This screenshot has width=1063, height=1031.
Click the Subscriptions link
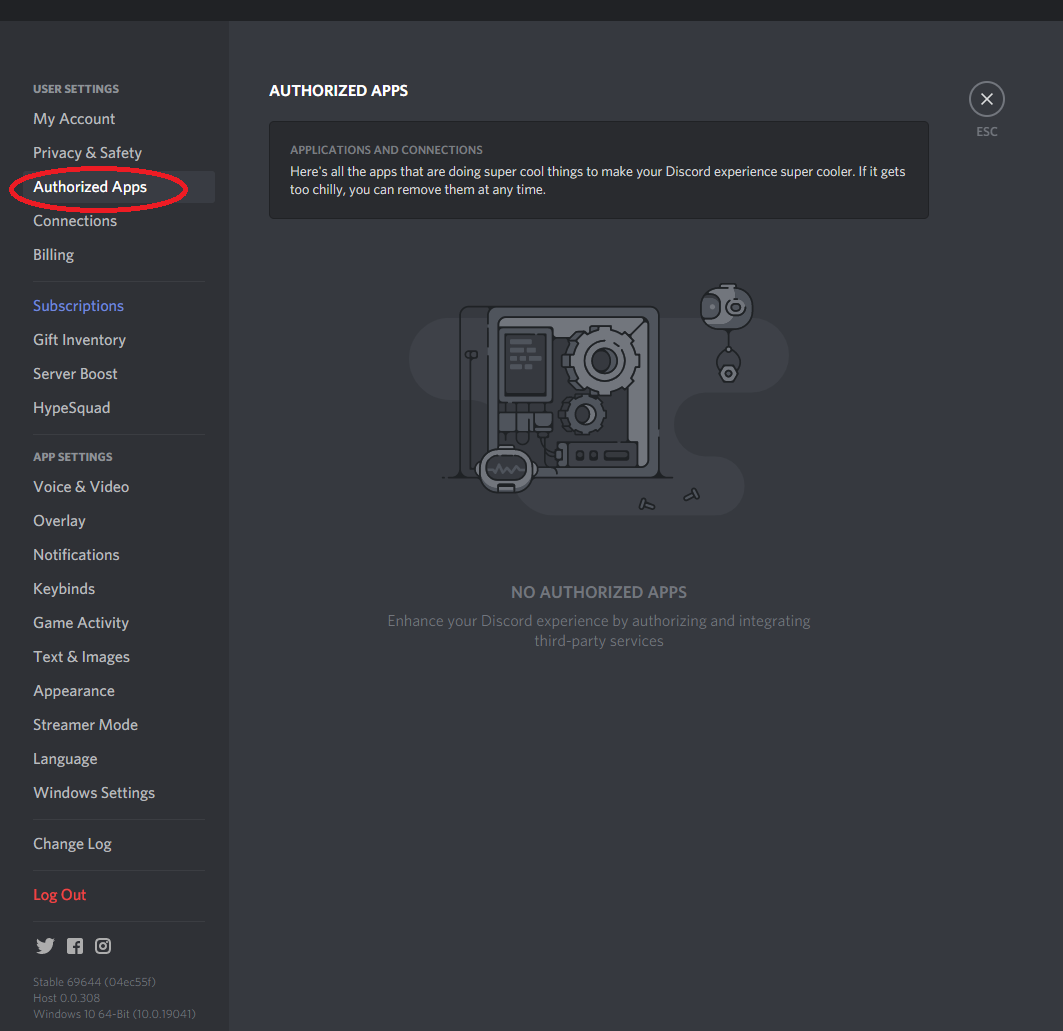pos(78,306)
